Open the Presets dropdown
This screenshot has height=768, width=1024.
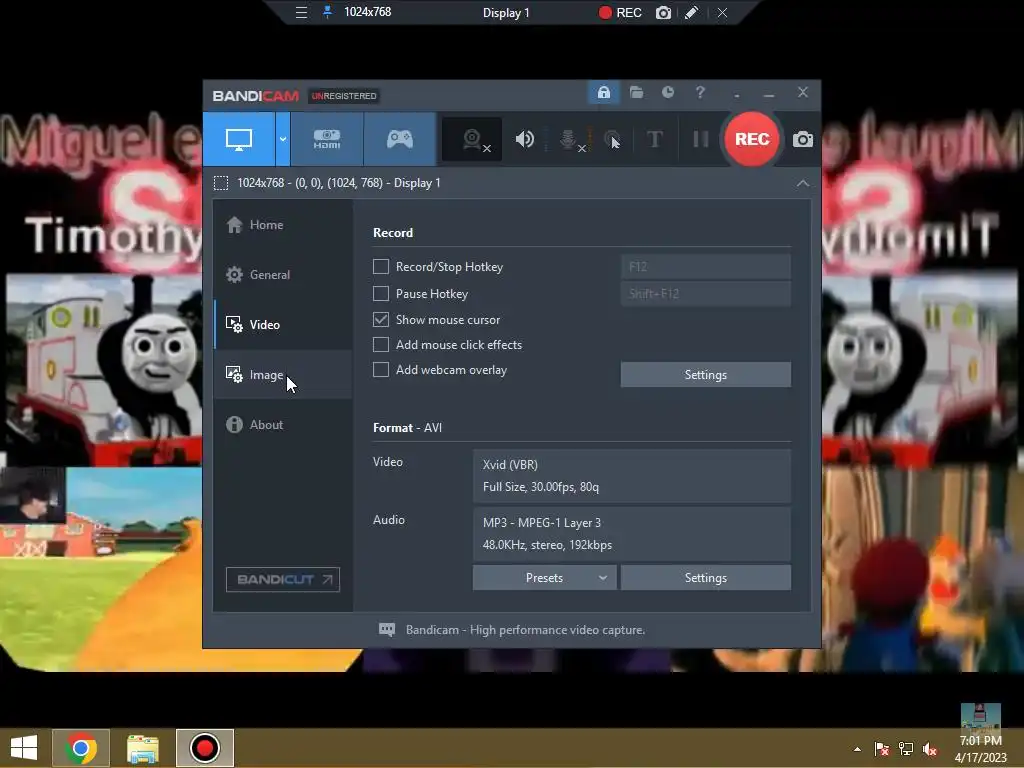[544, 578]
